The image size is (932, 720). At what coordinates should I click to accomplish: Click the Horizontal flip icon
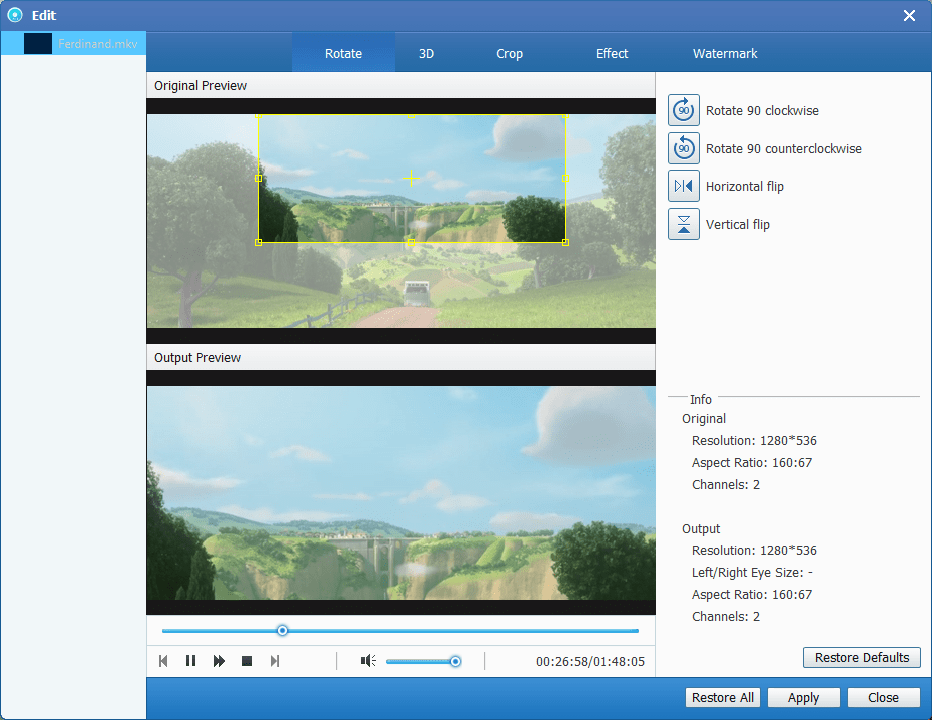click(x=684, y=186)
